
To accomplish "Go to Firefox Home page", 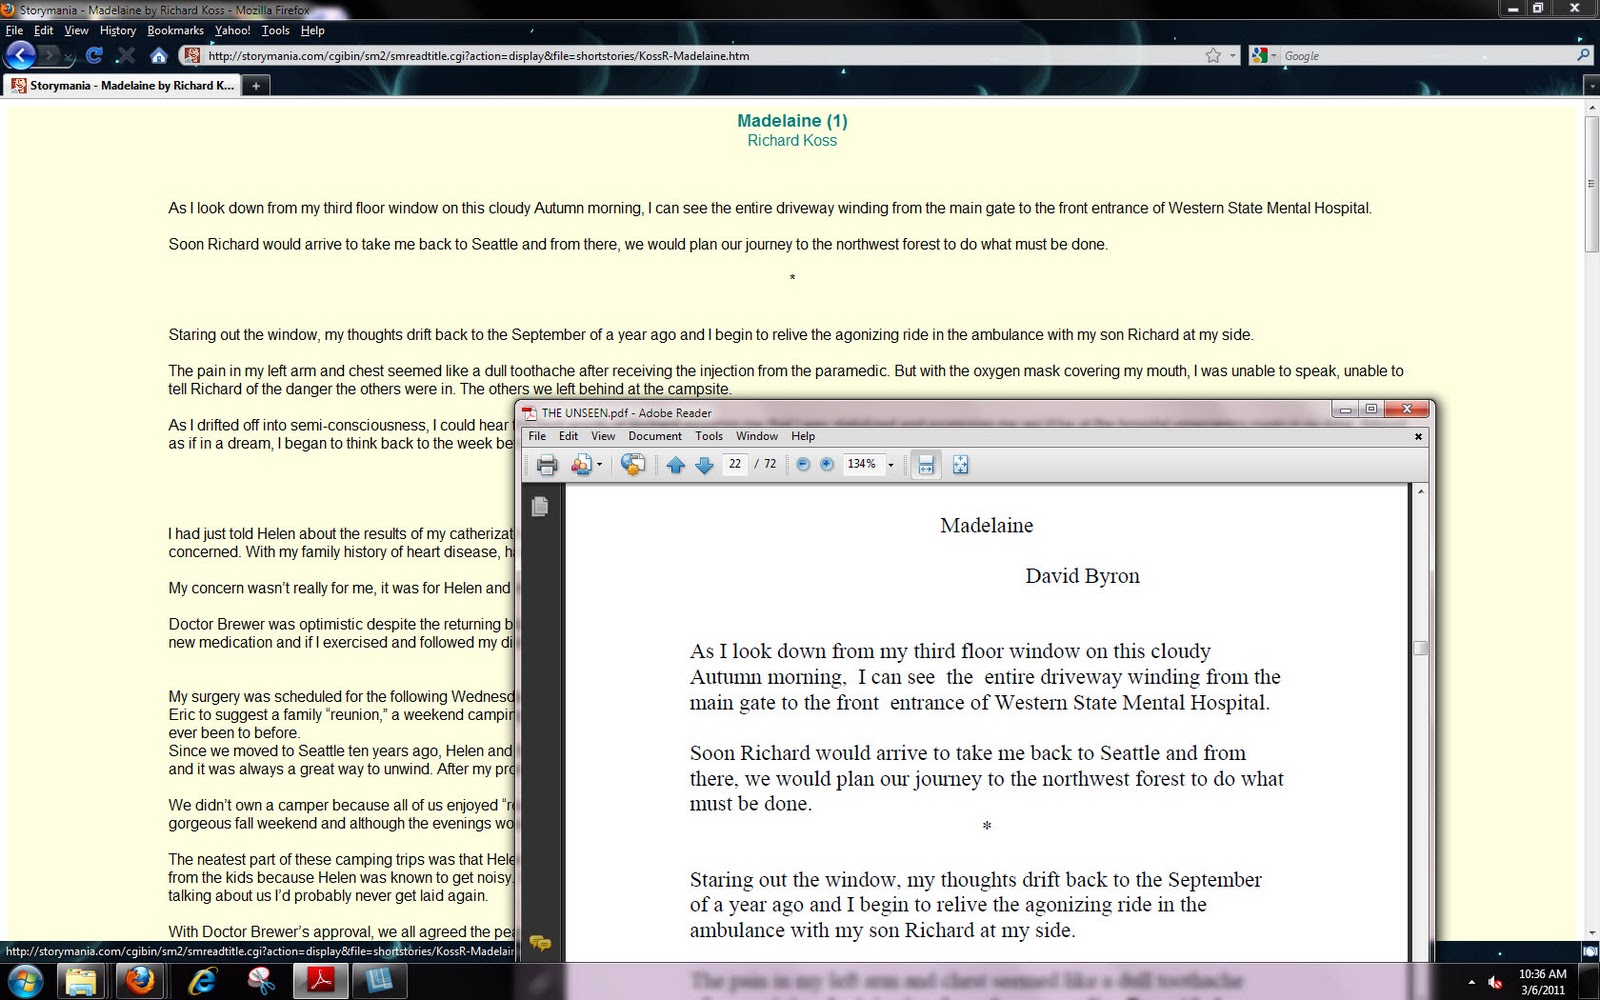I will coord(158,55).
